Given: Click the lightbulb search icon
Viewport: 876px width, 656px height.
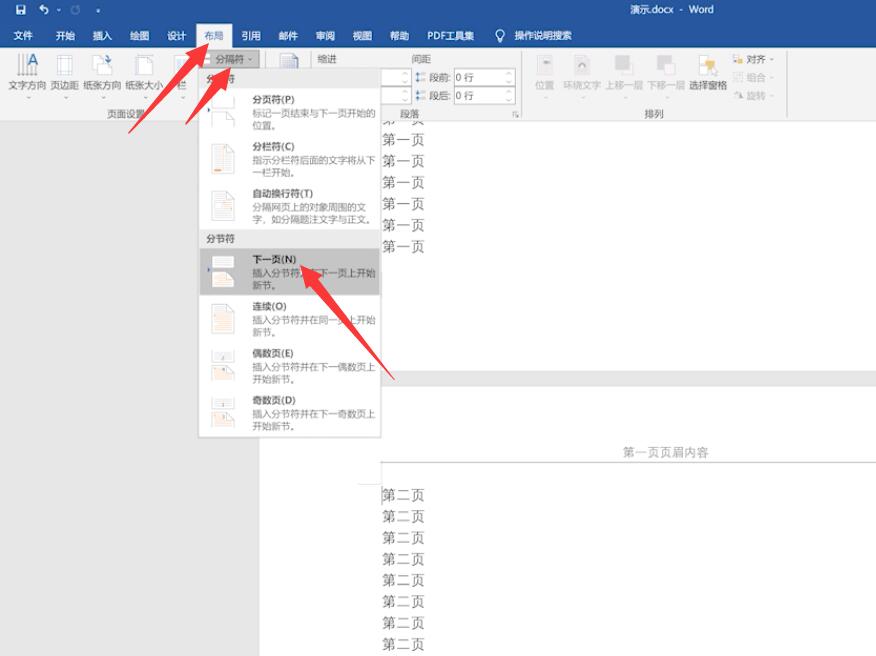Looking at the screenshot, I should click(x=500, y=36).
